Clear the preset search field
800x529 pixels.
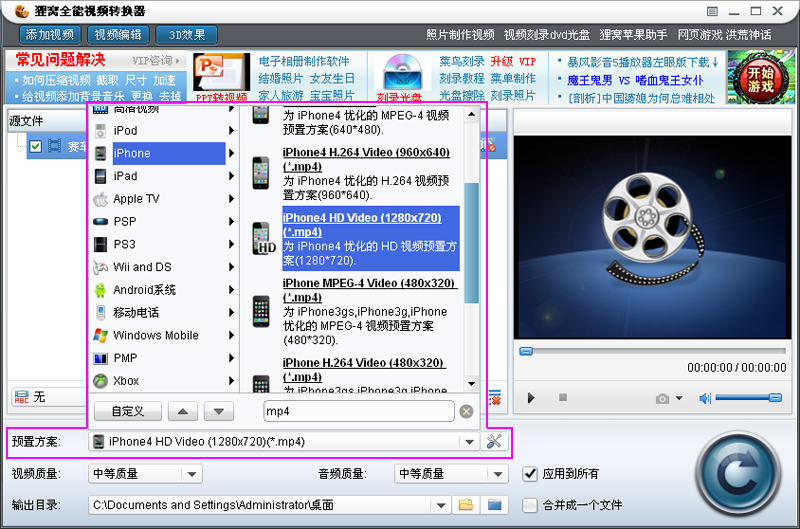point(466,411)
